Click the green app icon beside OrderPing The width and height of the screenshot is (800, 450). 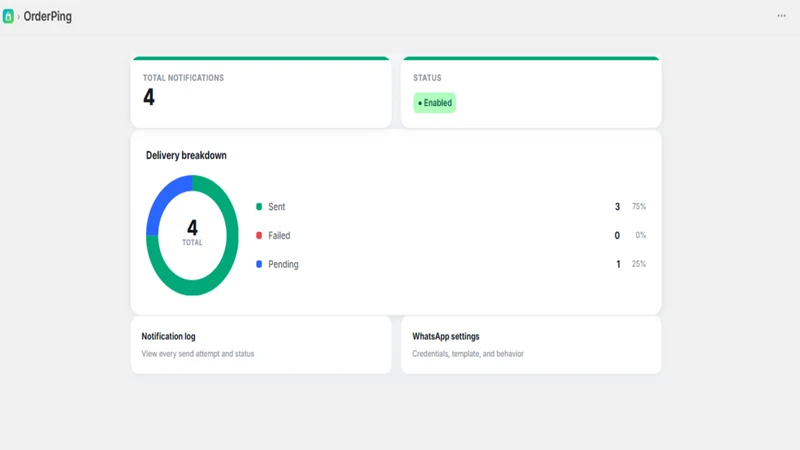click(8, 16)
